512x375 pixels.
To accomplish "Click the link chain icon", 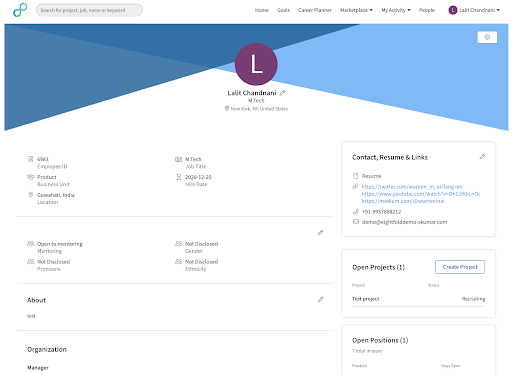I will pyautogui.click(x=355, y=186).
